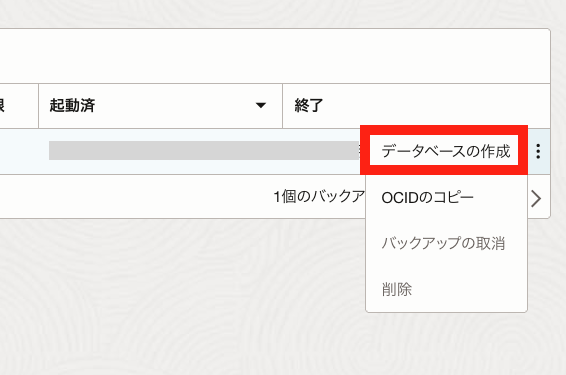The height and width of the screenshot is (375, 566).
Task: Click the sort arrow in 起動済 column
Action: [261, 105]
